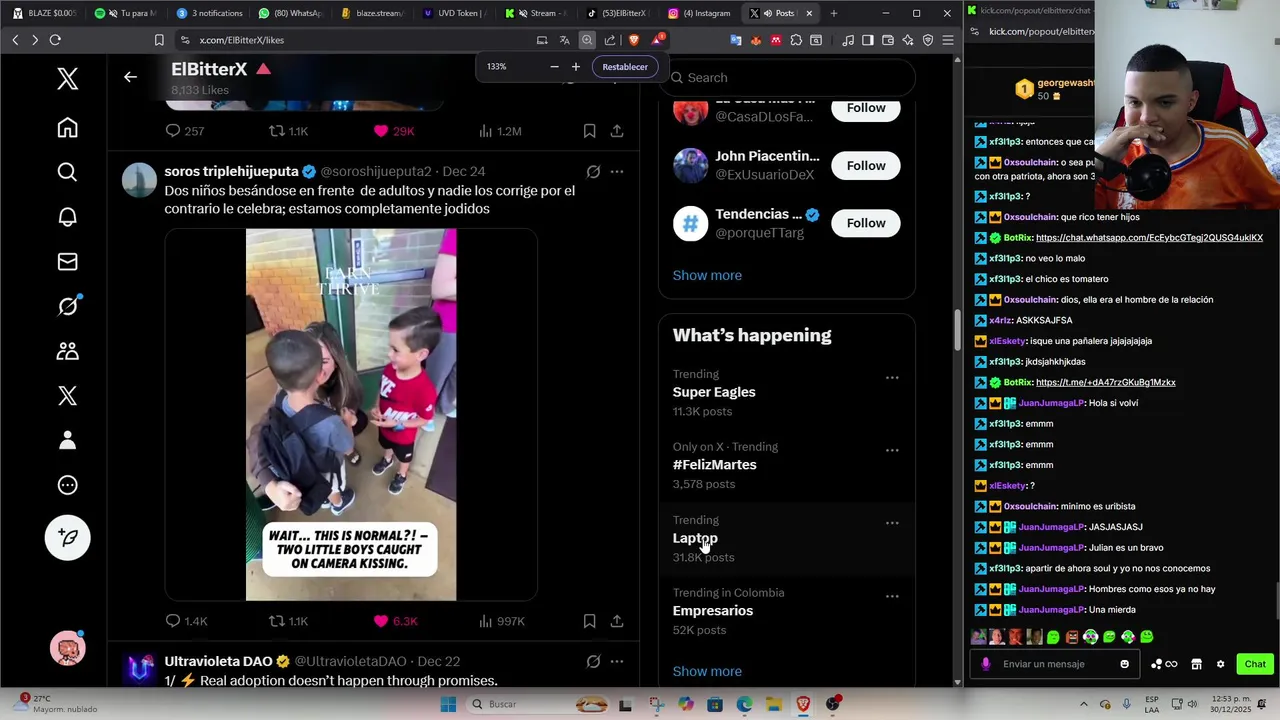Open more options on Ultravioleta DAO post
The height and width of the screenshot is (720, 1280).
[617, 661]
